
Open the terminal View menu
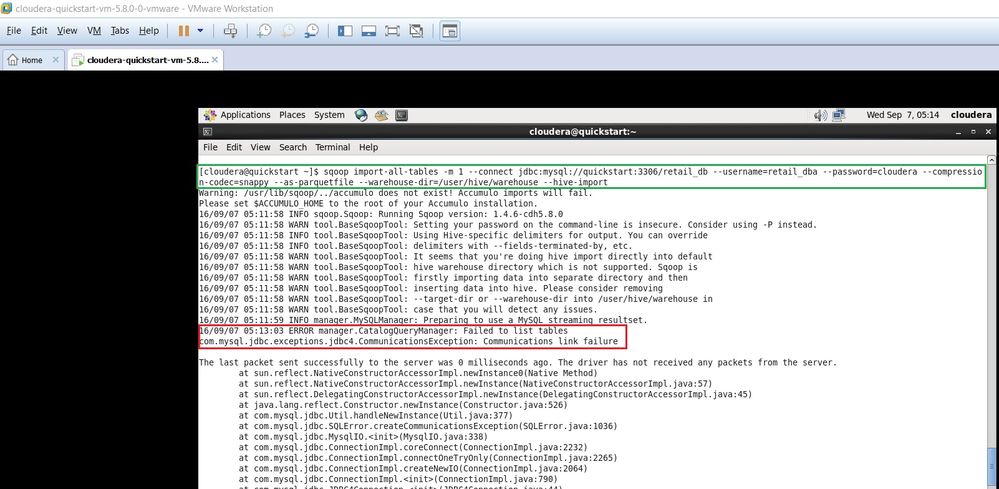click(260, 147)
